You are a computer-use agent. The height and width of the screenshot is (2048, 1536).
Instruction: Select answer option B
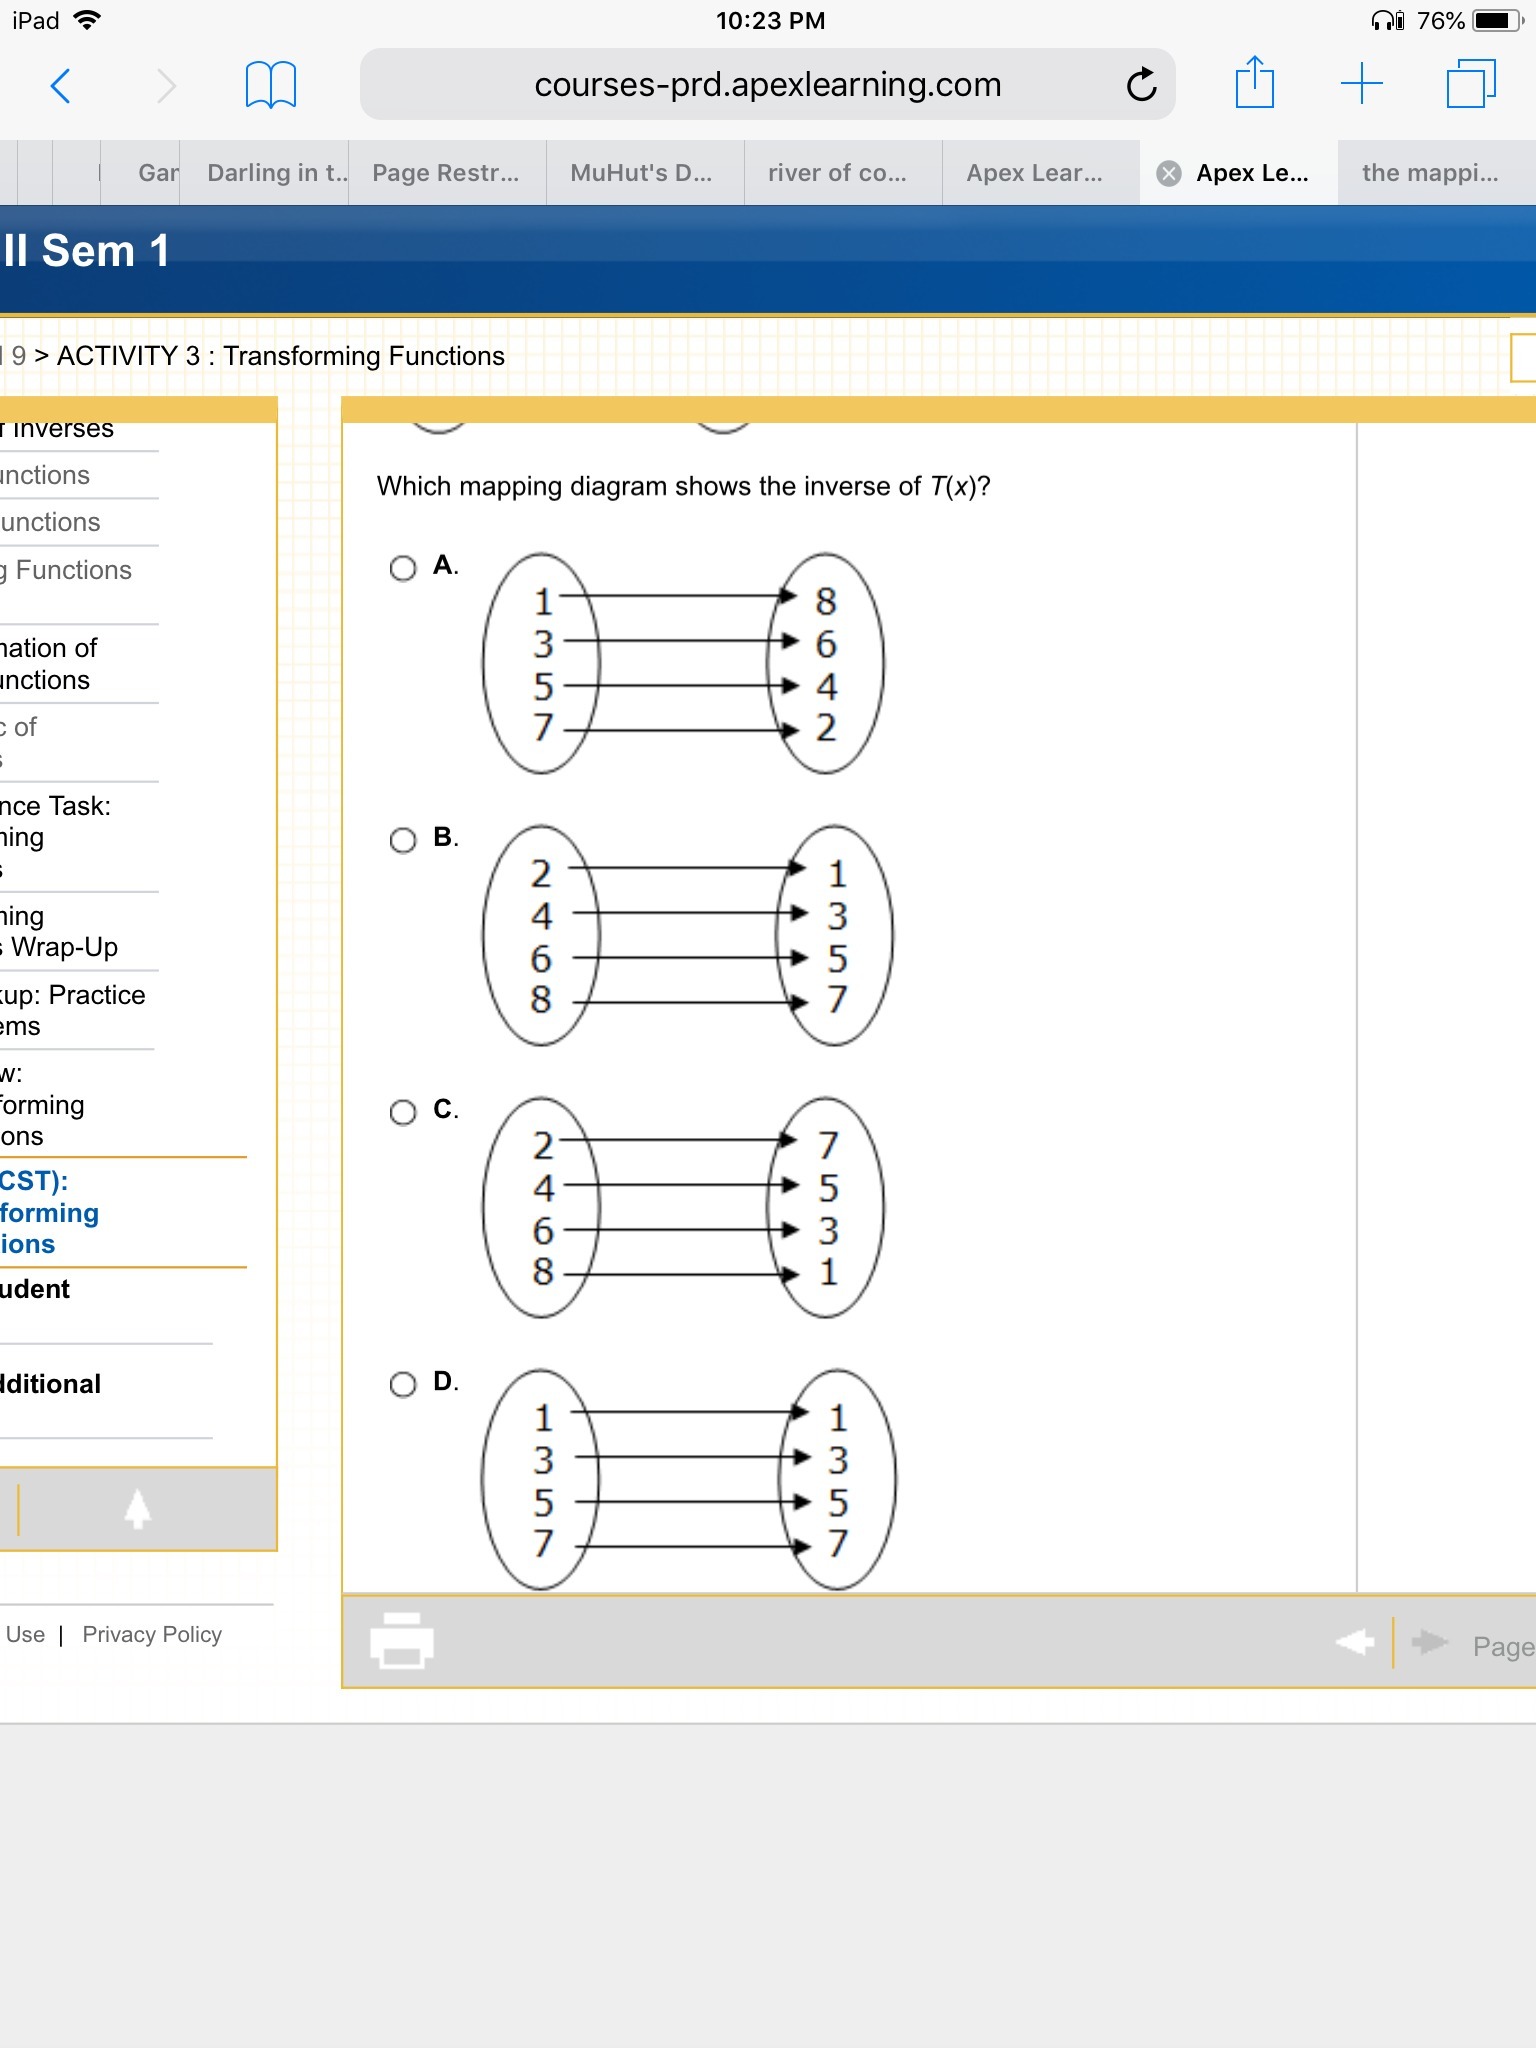tap(403, 840)
